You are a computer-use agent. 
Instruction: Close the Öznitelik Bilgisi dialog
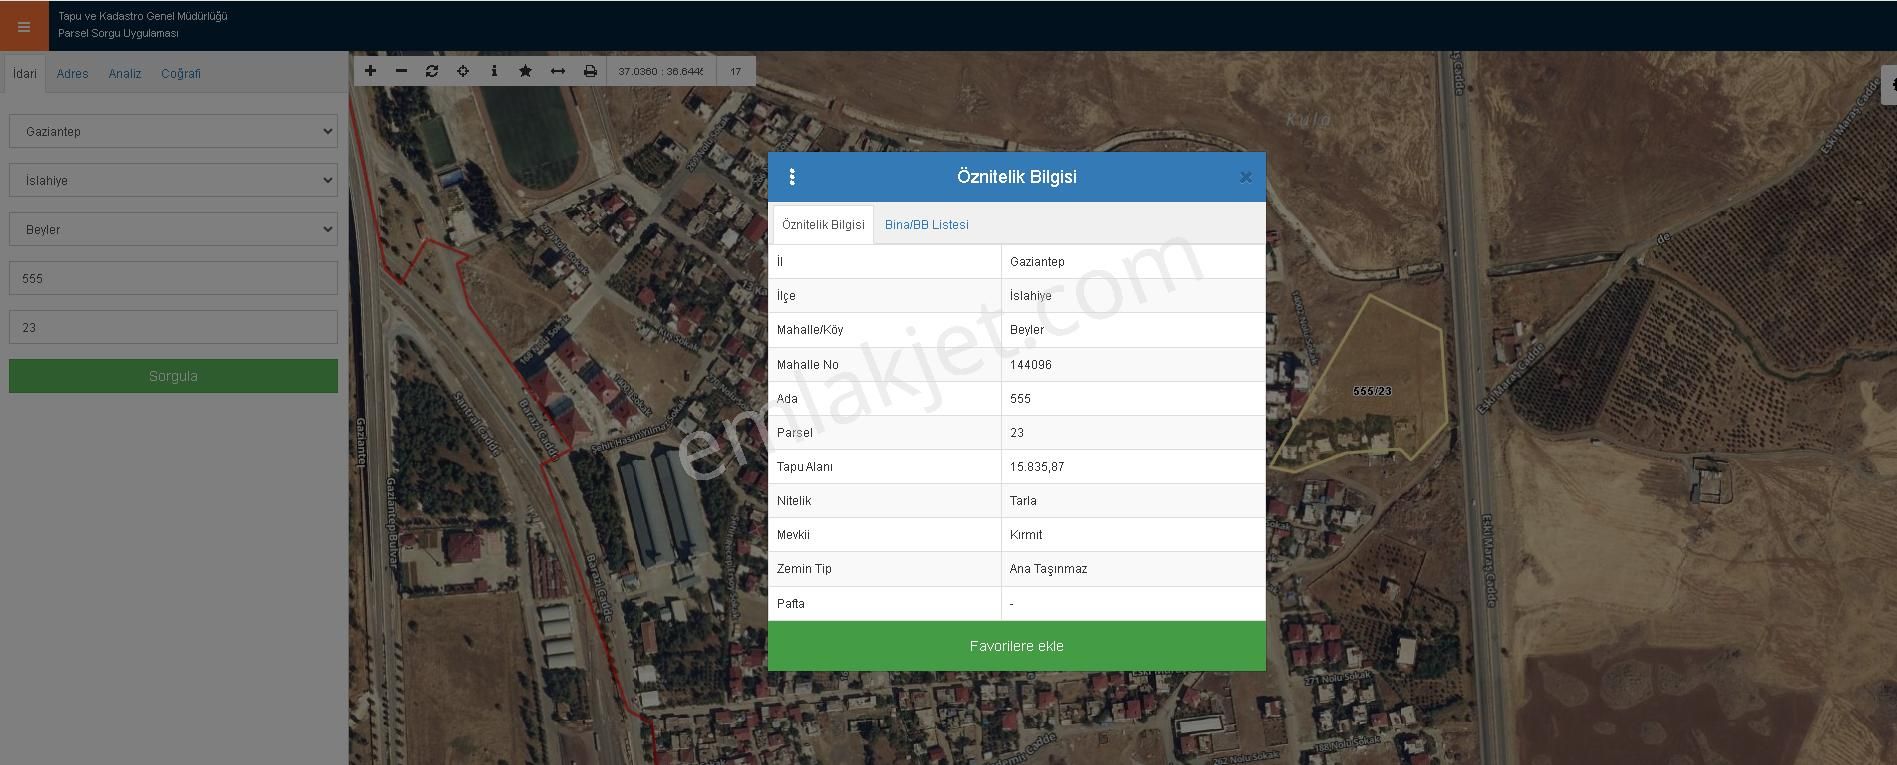(x=1246, y=177)
